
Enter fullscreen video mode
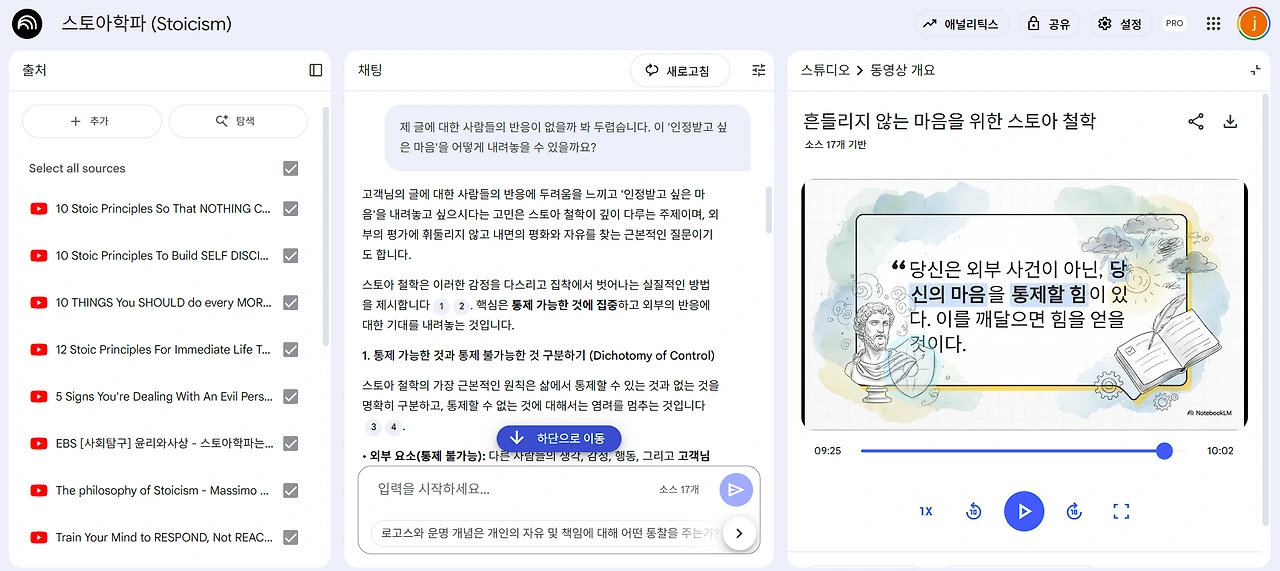(1121, 511)
